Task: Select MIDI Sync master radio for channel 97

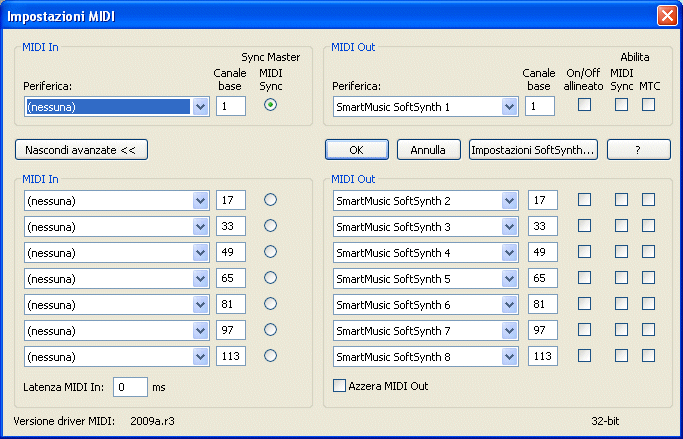Action: click(270, 330)
